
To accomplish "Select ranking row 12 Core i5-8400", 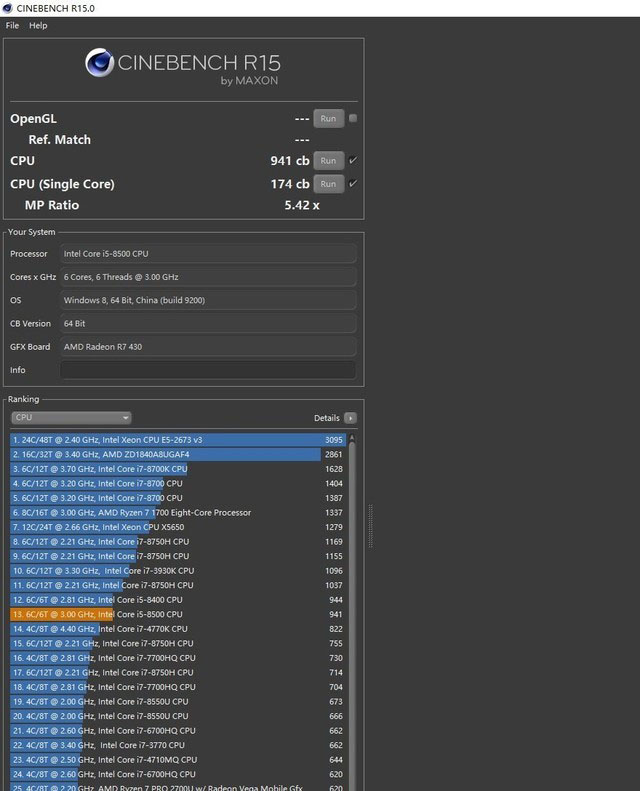I will point(178,600).
